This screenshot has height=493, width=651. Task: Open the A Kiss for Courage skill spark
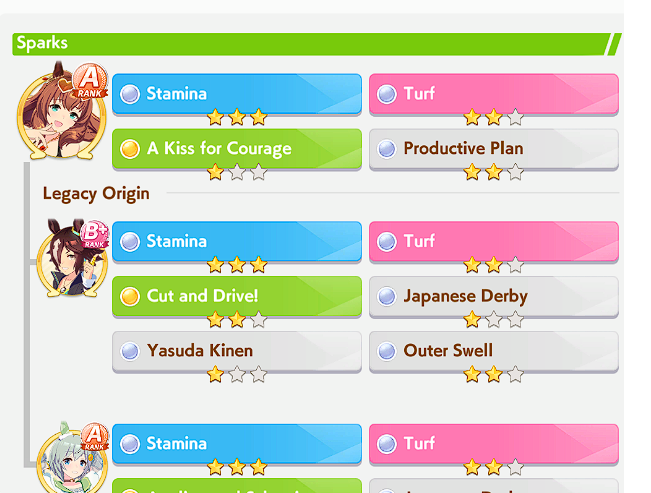[237, 149]
